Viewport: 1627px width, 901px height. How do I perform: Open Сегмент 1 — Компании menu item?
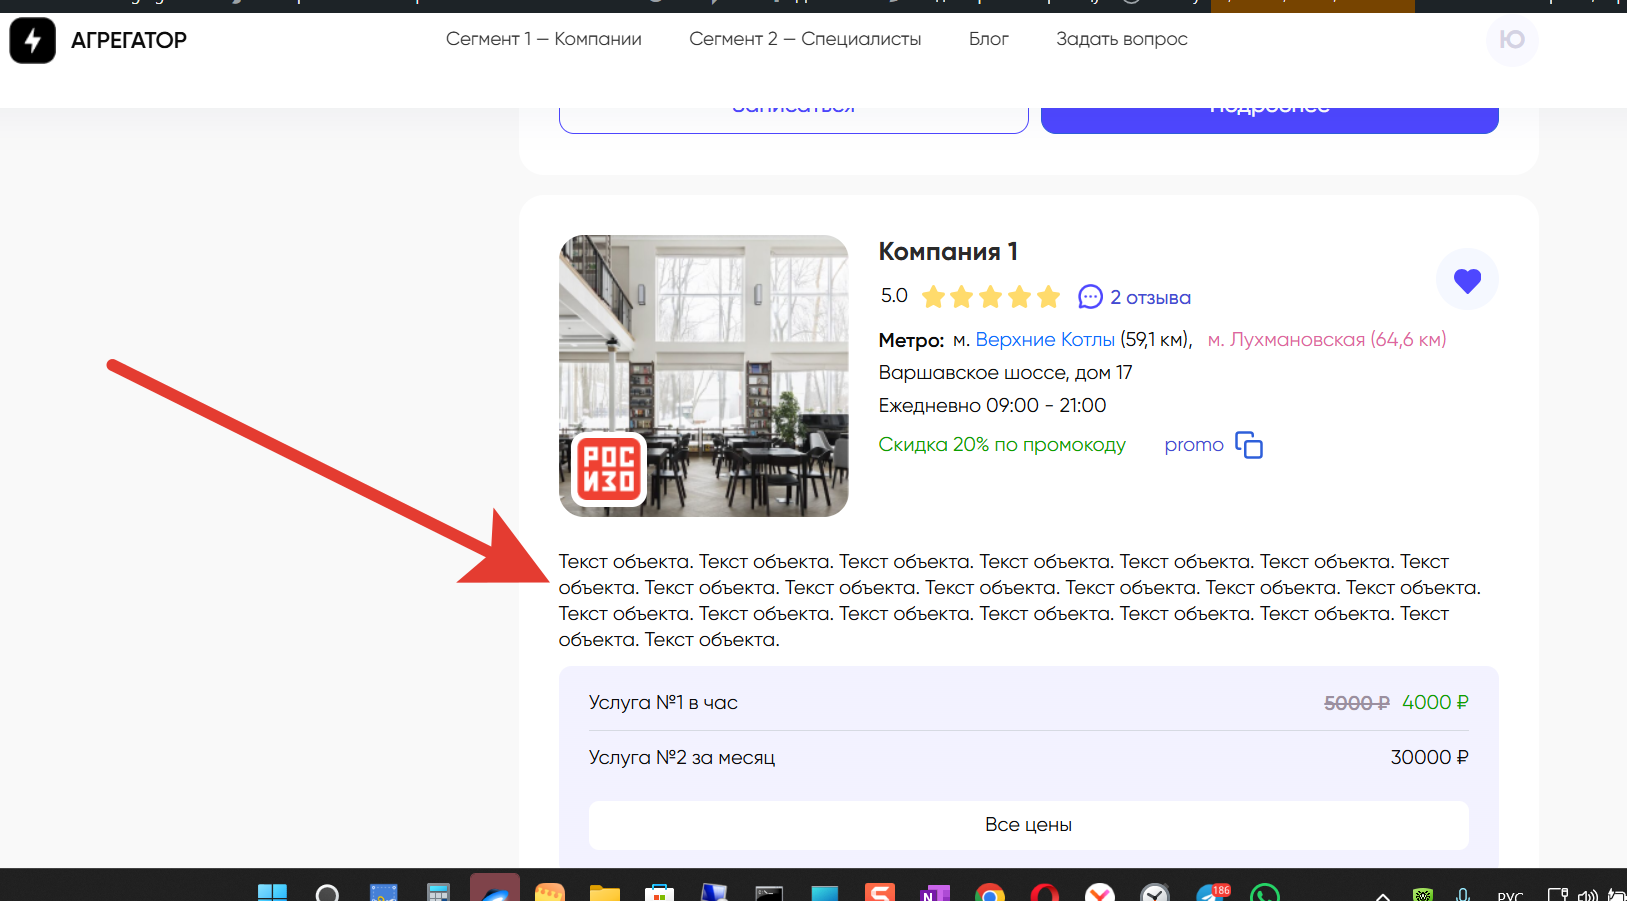coord(543,39)
